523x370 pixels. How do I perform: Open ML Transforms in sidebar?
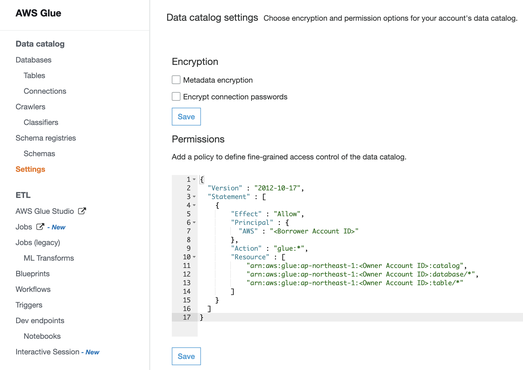49,258
